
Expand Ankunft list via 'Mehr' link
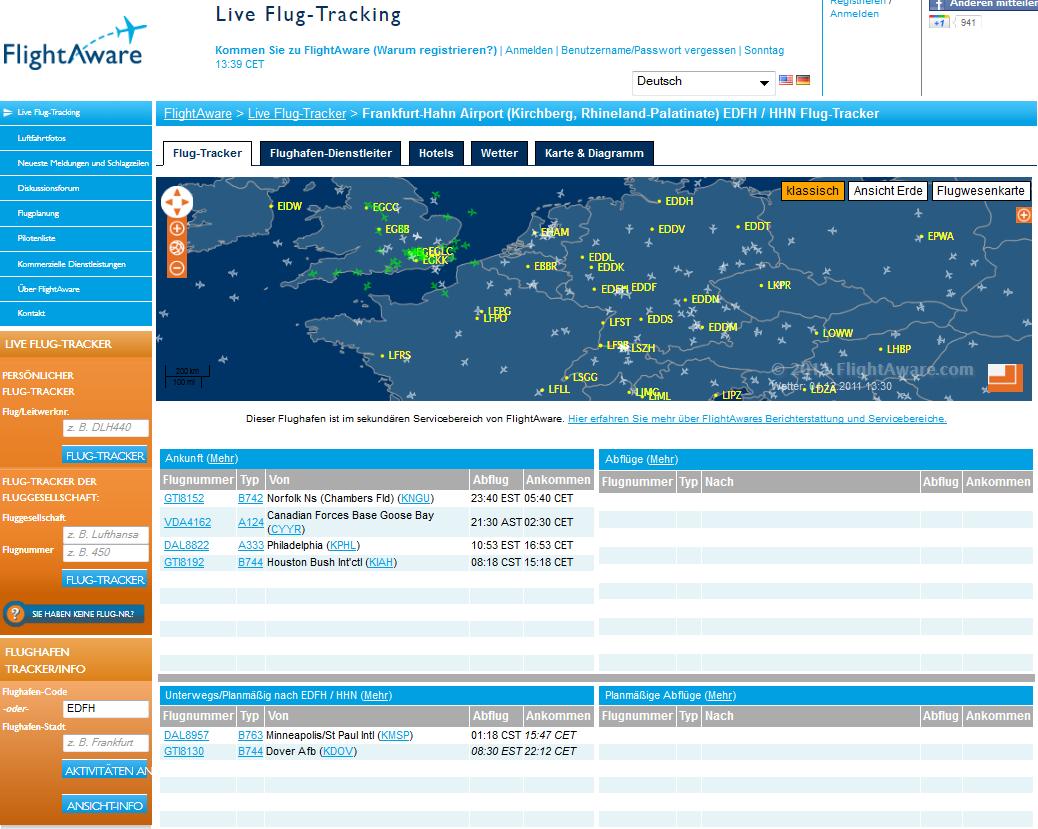point(221,459)
